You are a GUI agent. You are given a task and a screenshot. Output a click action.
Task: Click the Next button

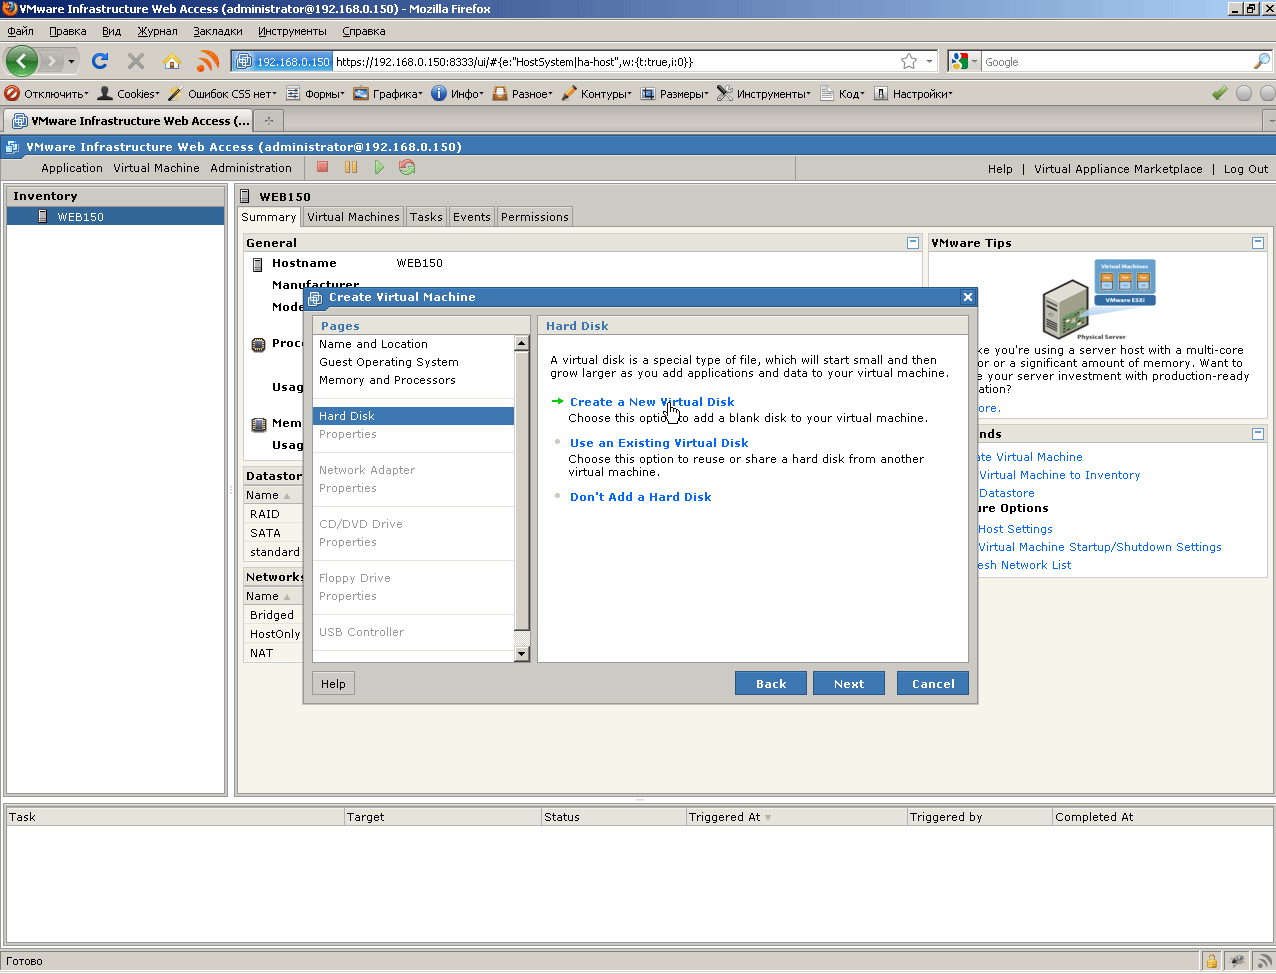tap(849, 683)
